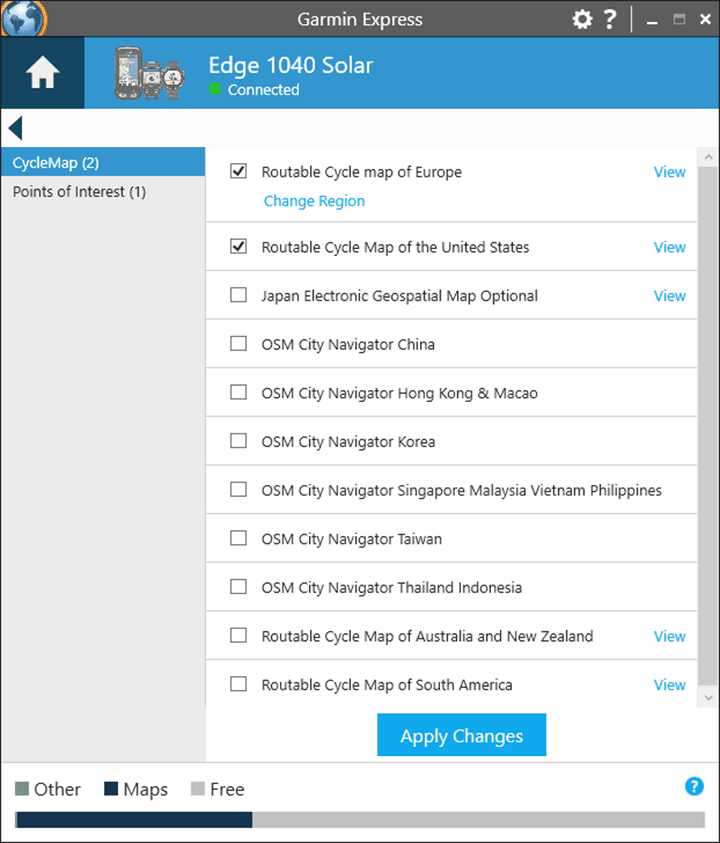The image size is (720, 843).
Task: Open the settings gear icon
Action: (x=582, y=19)
